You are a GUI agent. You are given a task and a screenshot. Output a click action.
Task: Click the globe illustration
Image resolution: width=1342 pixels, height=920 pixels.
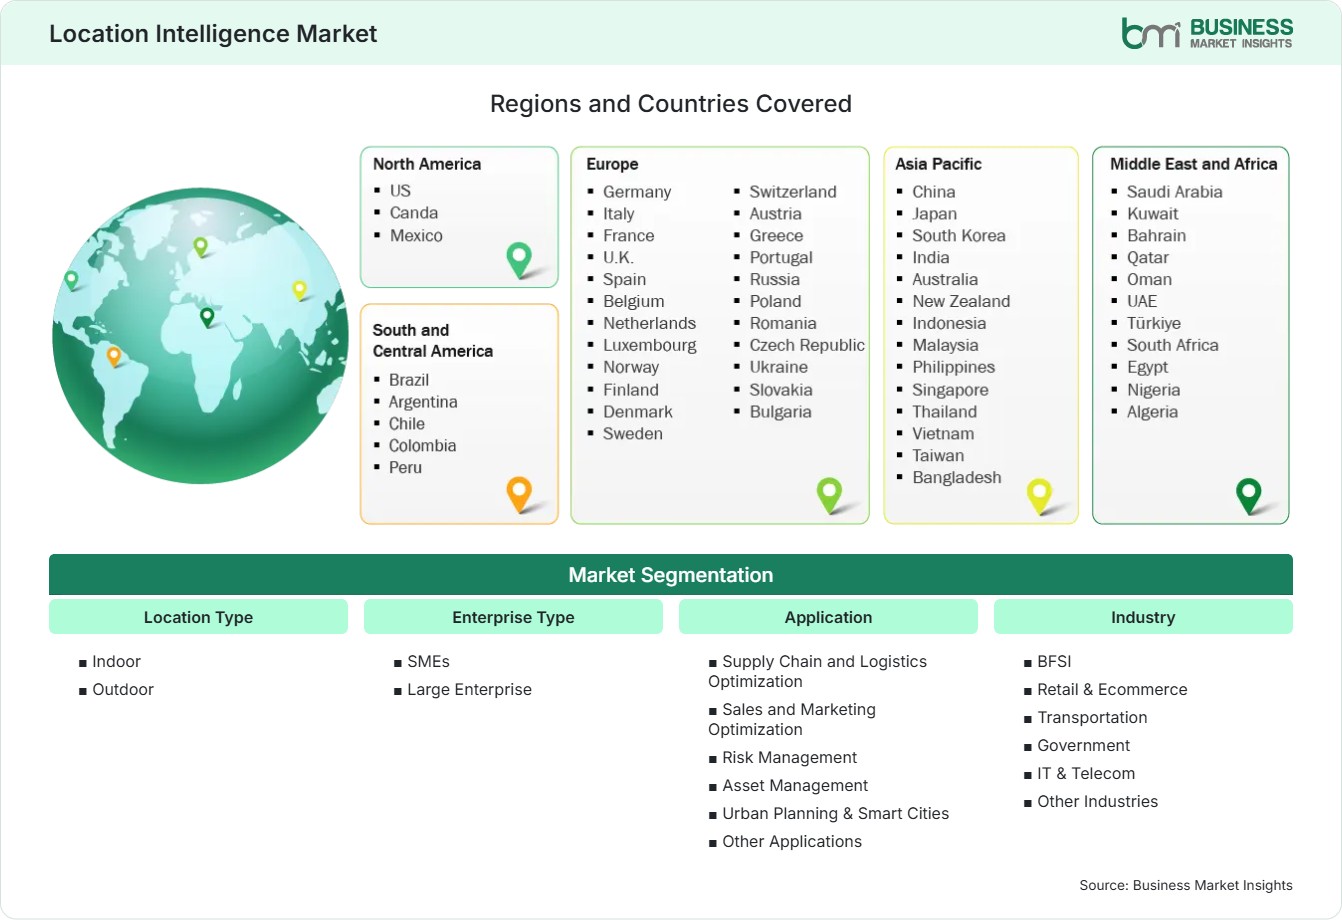200,335
